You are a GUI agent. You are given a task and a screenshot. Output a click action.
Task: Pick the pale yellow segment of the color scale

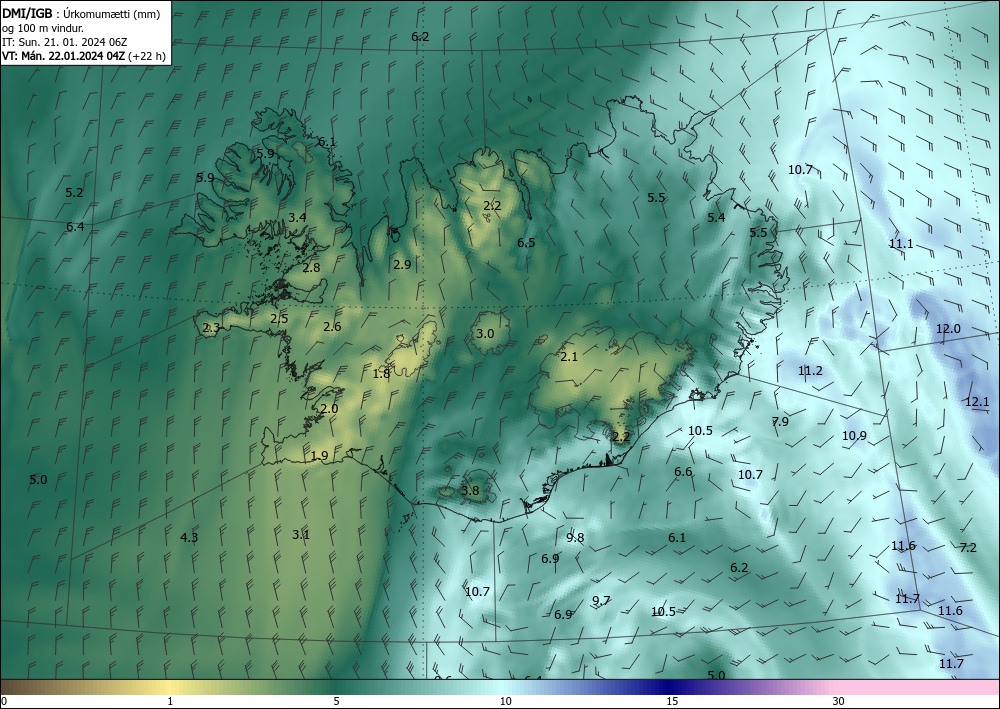coord(172,687)
